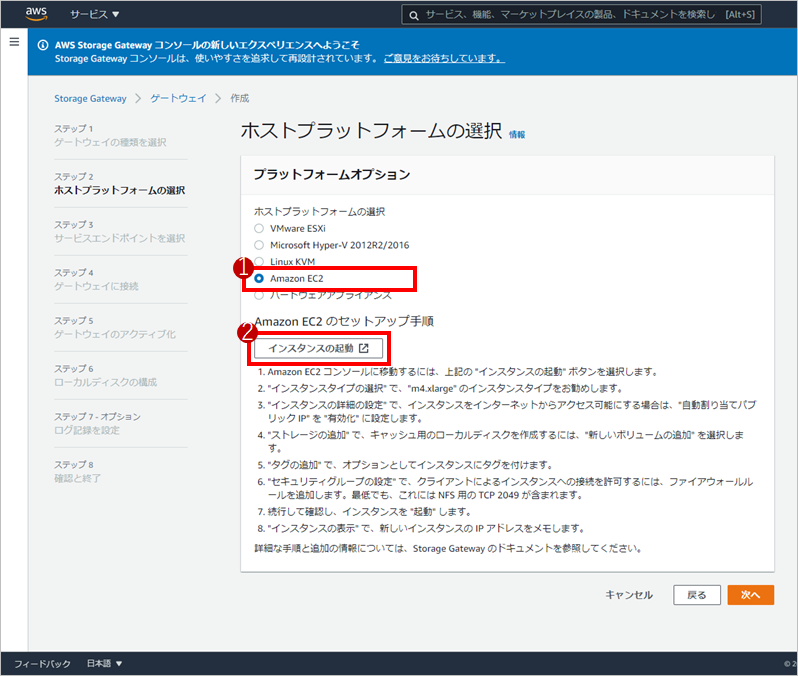The height and width of the screenshot is (676, 798).
Task: Select the VMware ESXi radio option
Action: coord(259,228)
